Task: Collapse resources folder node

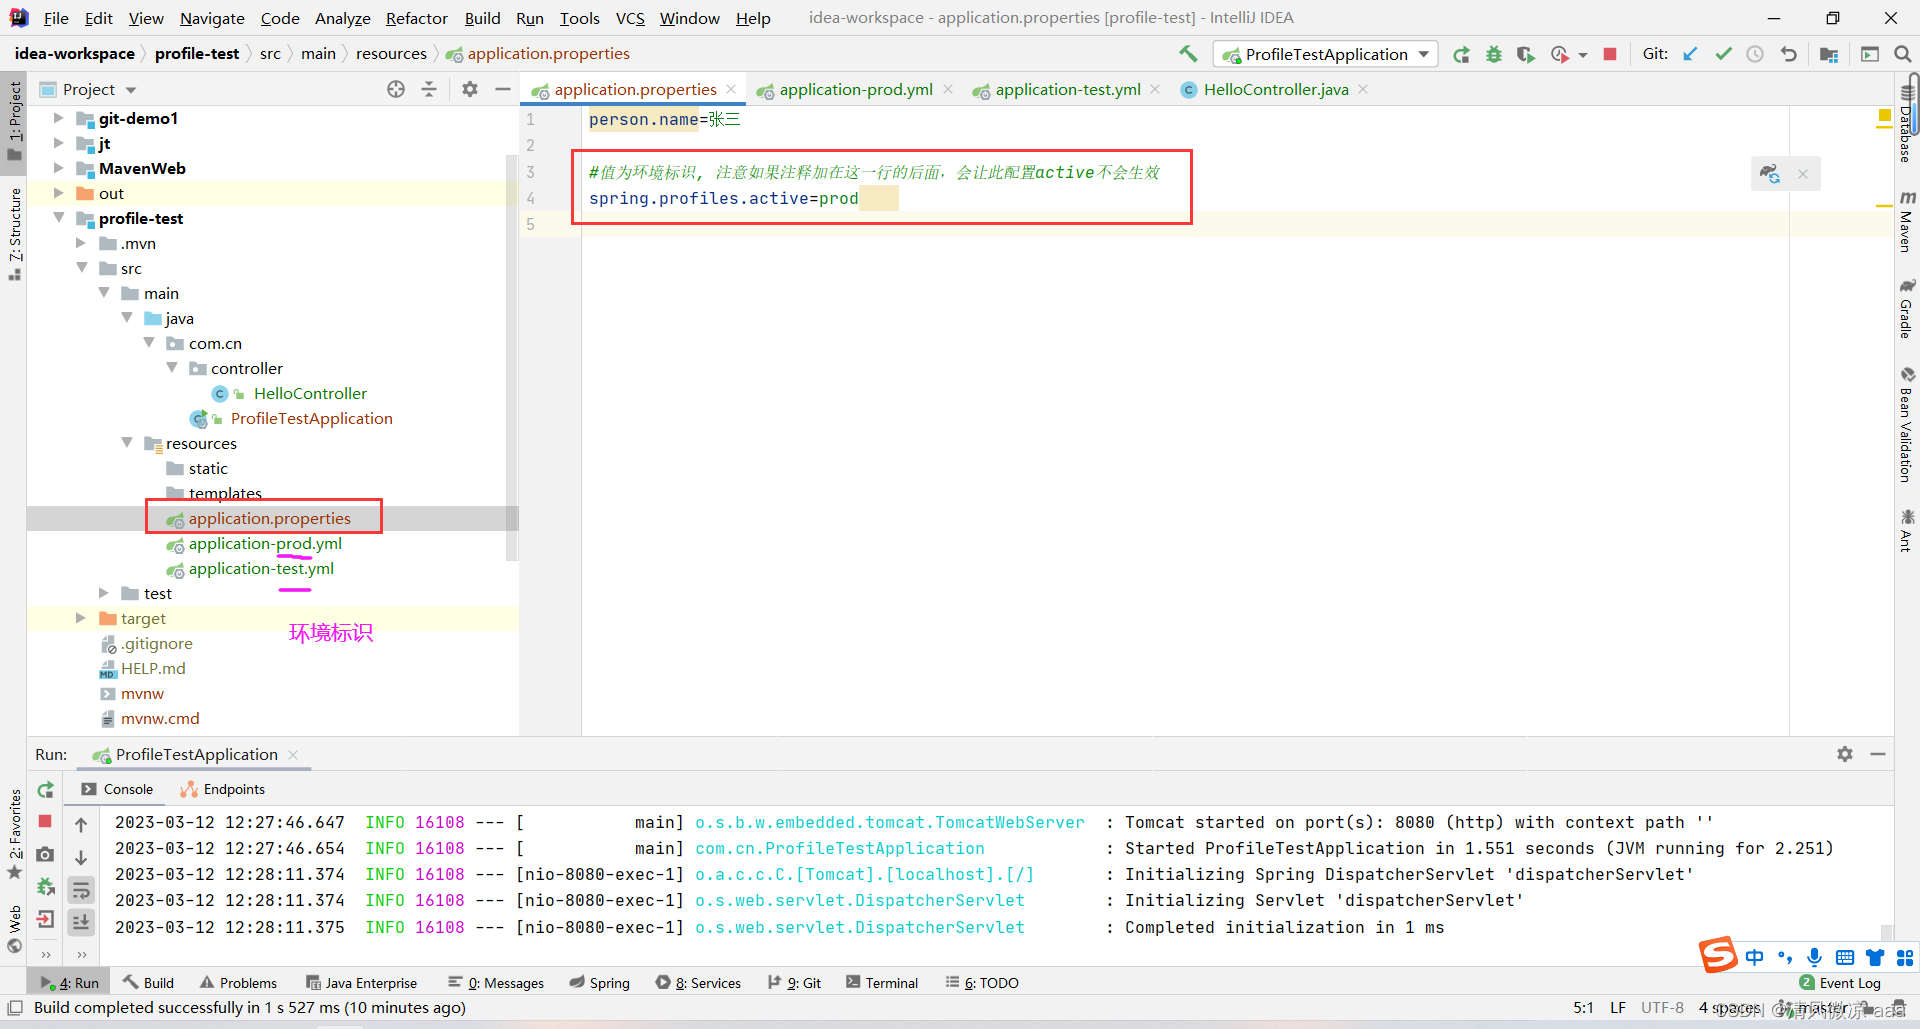Action: click(127, 443)
